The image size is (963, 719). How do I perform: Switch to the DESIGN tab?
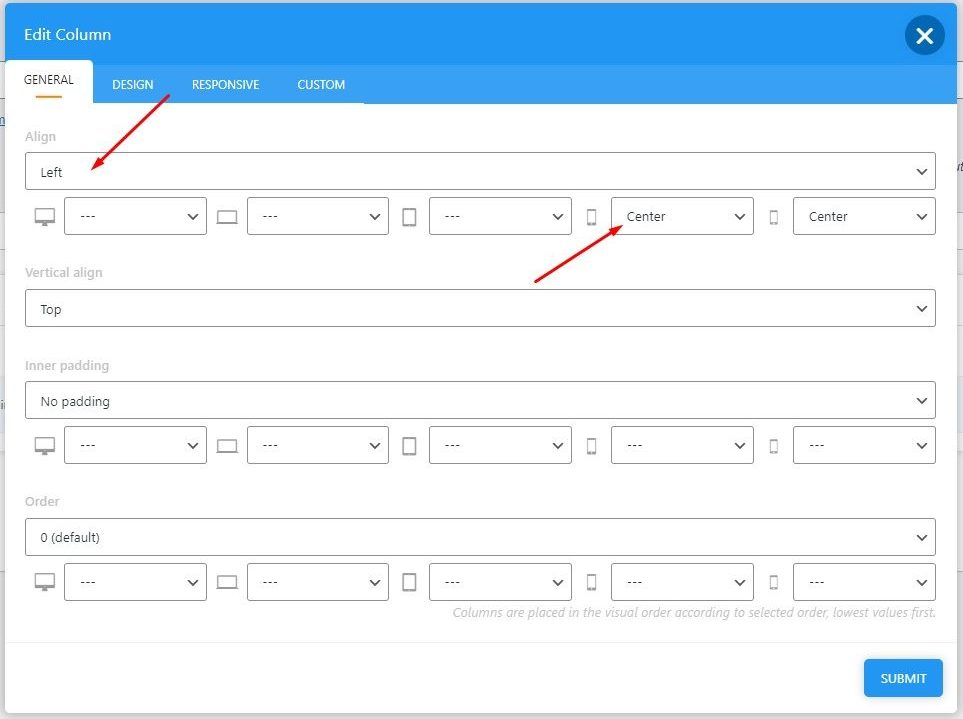click(133, 85)
